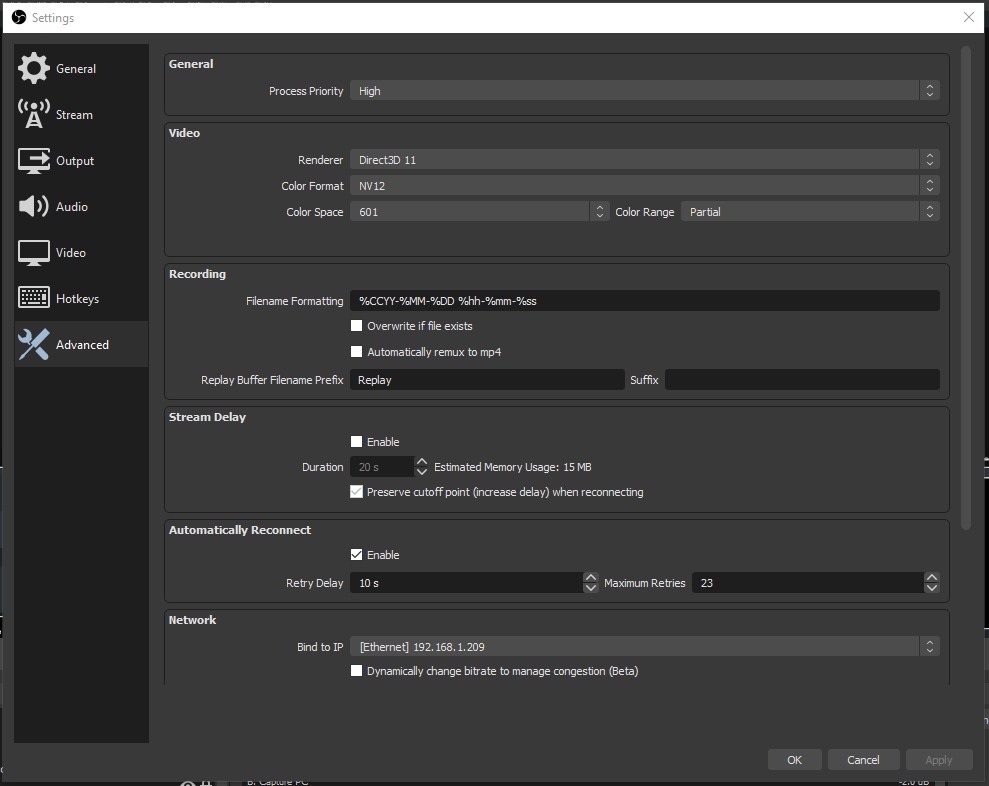
Task: Click the OBS logo in title bar
Action: click(19, 18)
